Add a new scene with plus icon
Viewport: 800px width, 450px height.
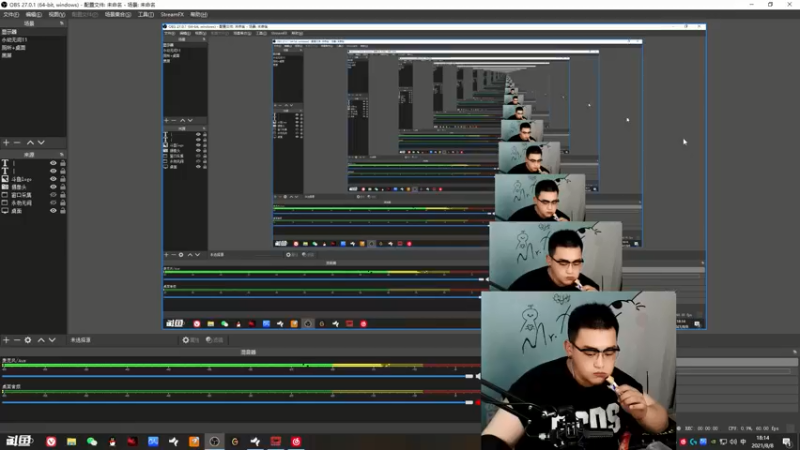pos(6,142)
